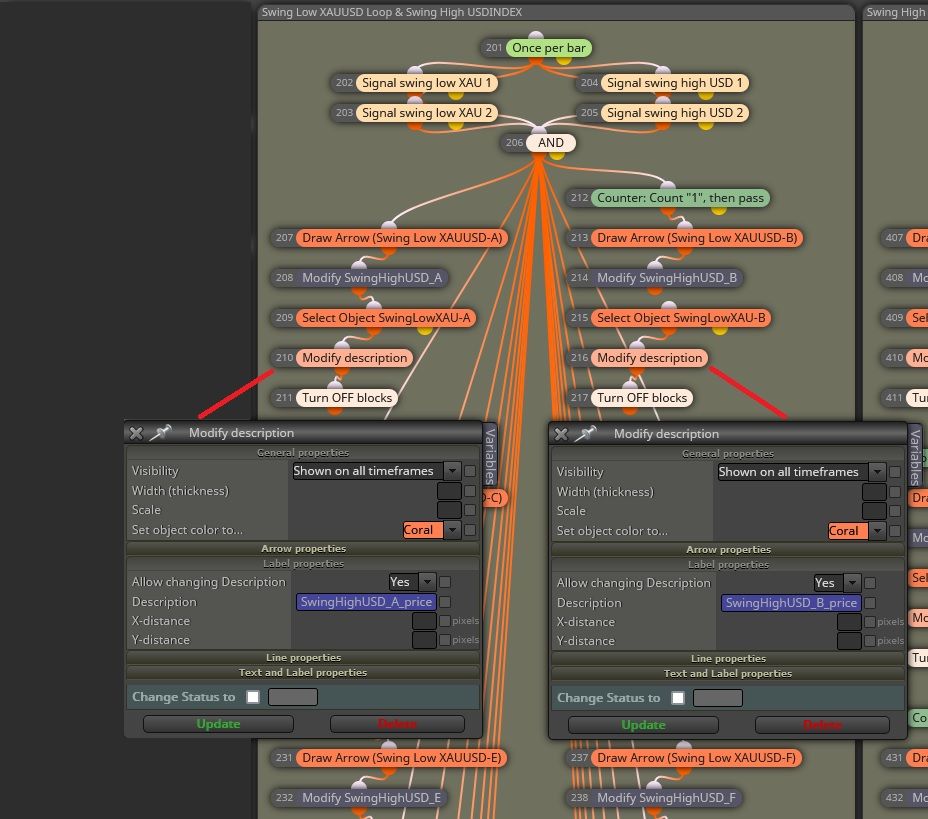The image size is (928, 819).
Task: Select the AND block 206
Action: point(550,143)
